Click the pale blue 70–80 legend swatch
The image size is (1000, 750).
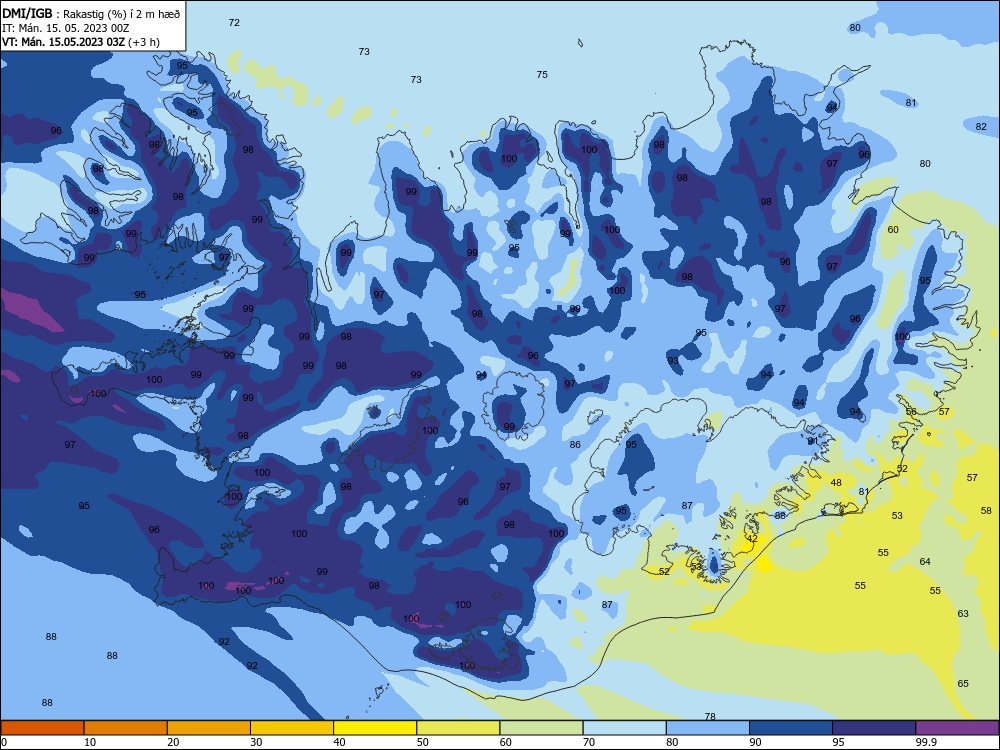pyautogui.click(x=624, y=728)
